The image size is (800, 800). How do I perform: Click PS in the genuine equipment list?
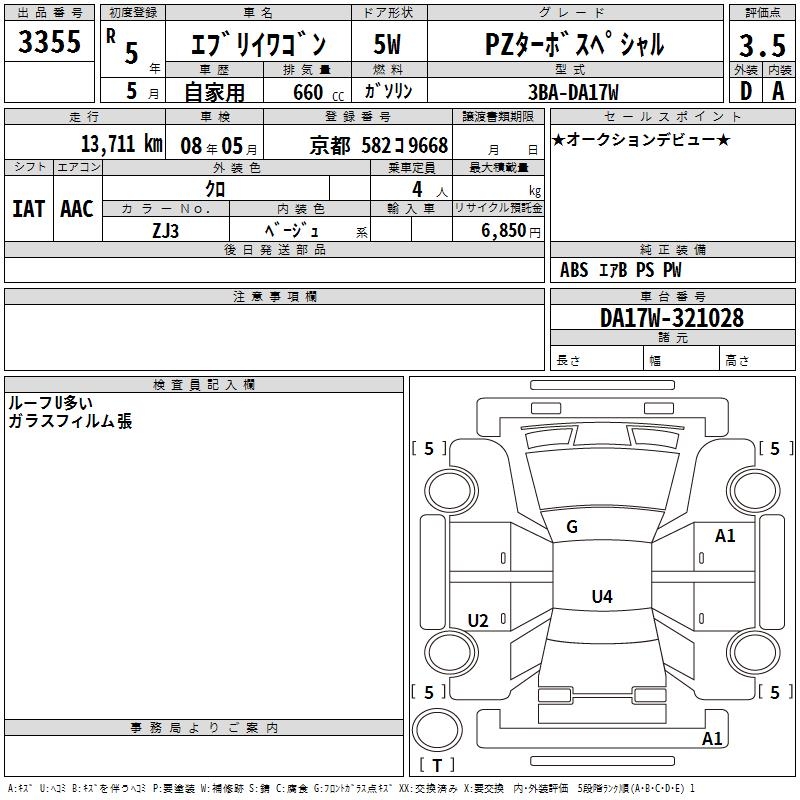coord(645,270)
